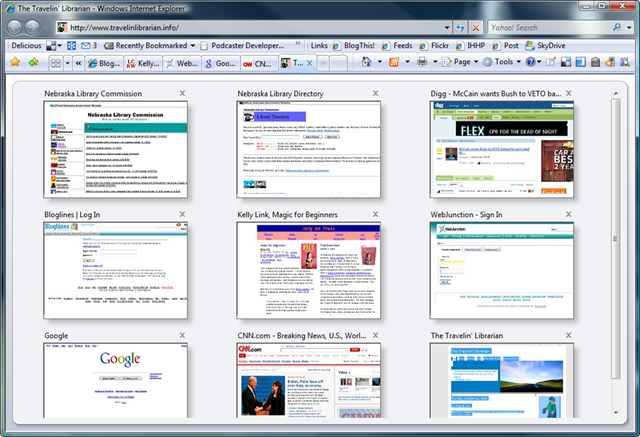Click the orange RSS Feeds icon

point(394,62)
